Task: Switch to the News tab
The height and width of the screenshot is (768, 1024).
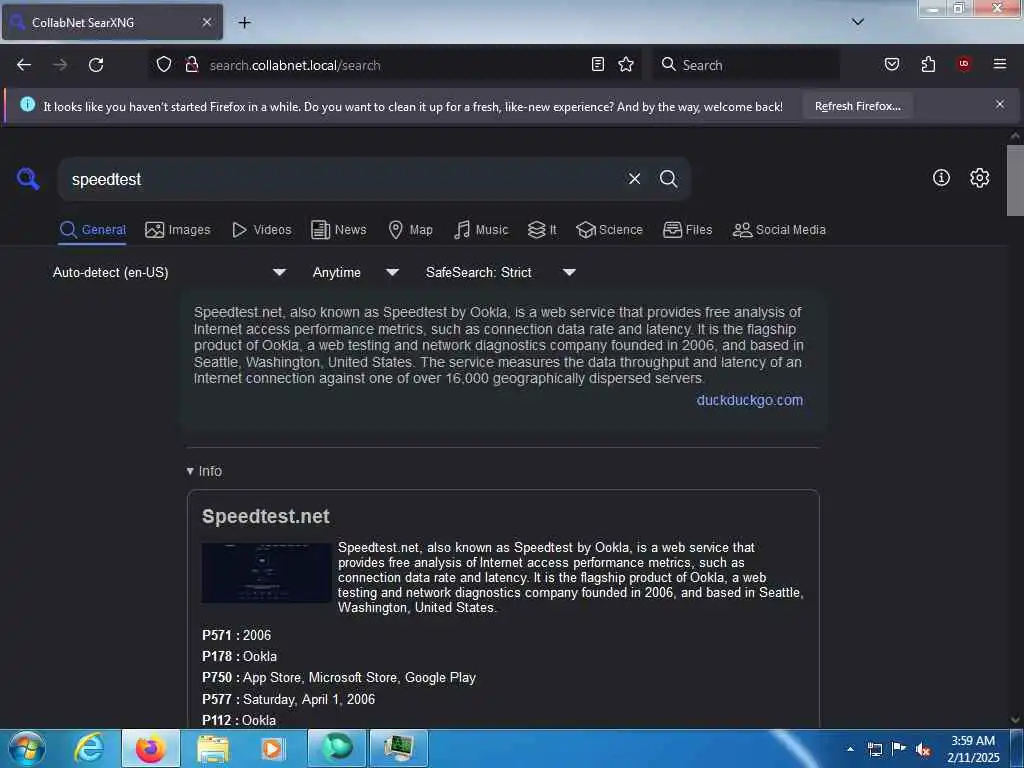Action: pyautogui.click(x=338, y=230)
